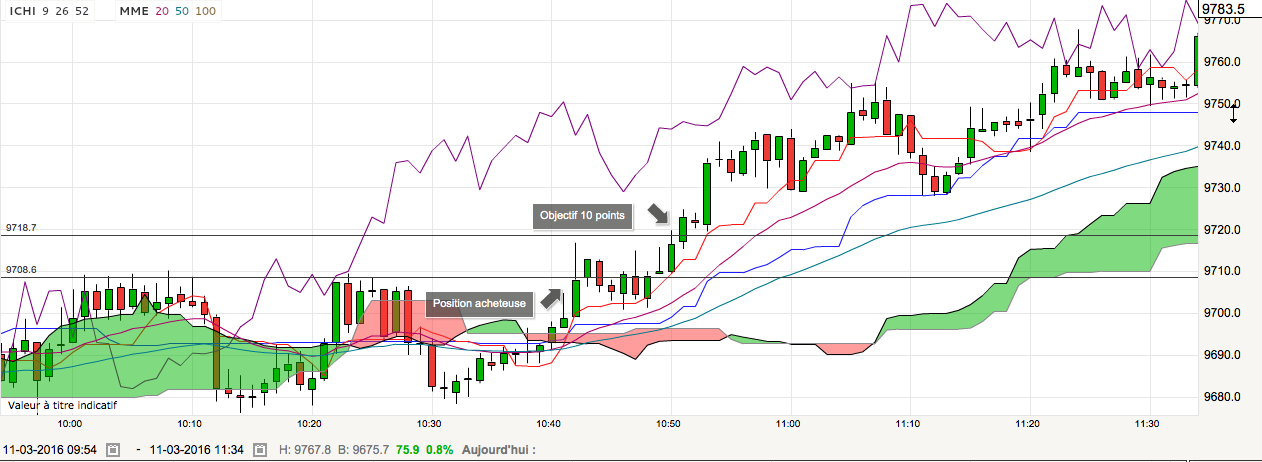The width and height of the screenshot is (1262, 462).
Task: Click the 11:20 time axis label
Action: pos(1029,424)
